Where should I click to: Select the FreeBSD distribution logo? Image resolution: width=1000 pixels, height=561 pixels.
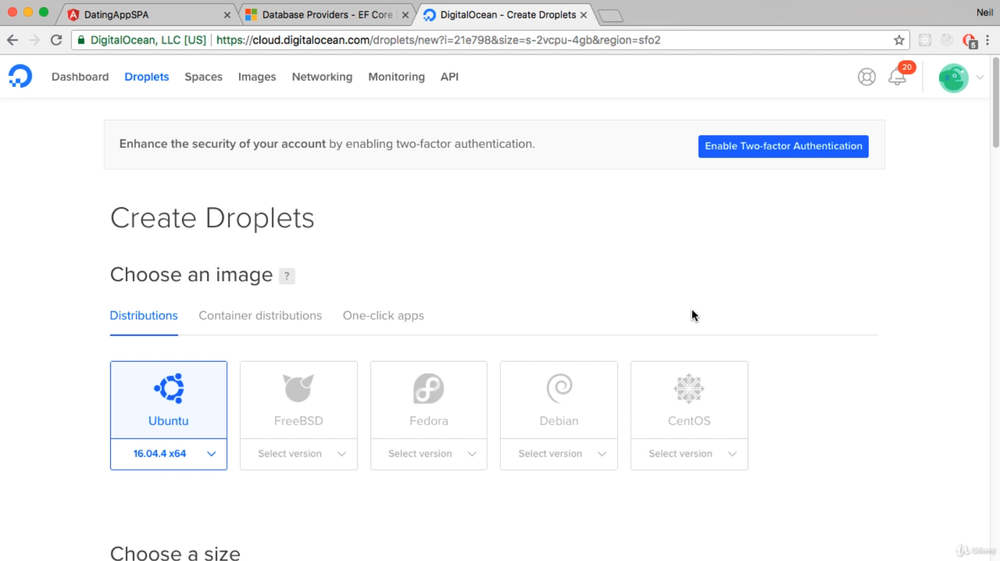298,388
